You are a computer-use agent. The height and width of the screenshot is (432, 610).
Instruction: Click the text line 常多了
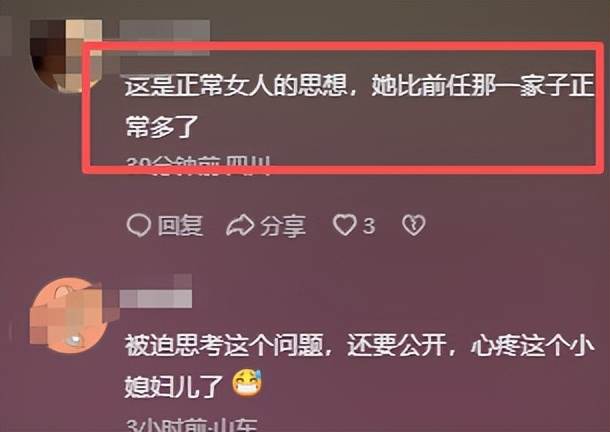162,126
